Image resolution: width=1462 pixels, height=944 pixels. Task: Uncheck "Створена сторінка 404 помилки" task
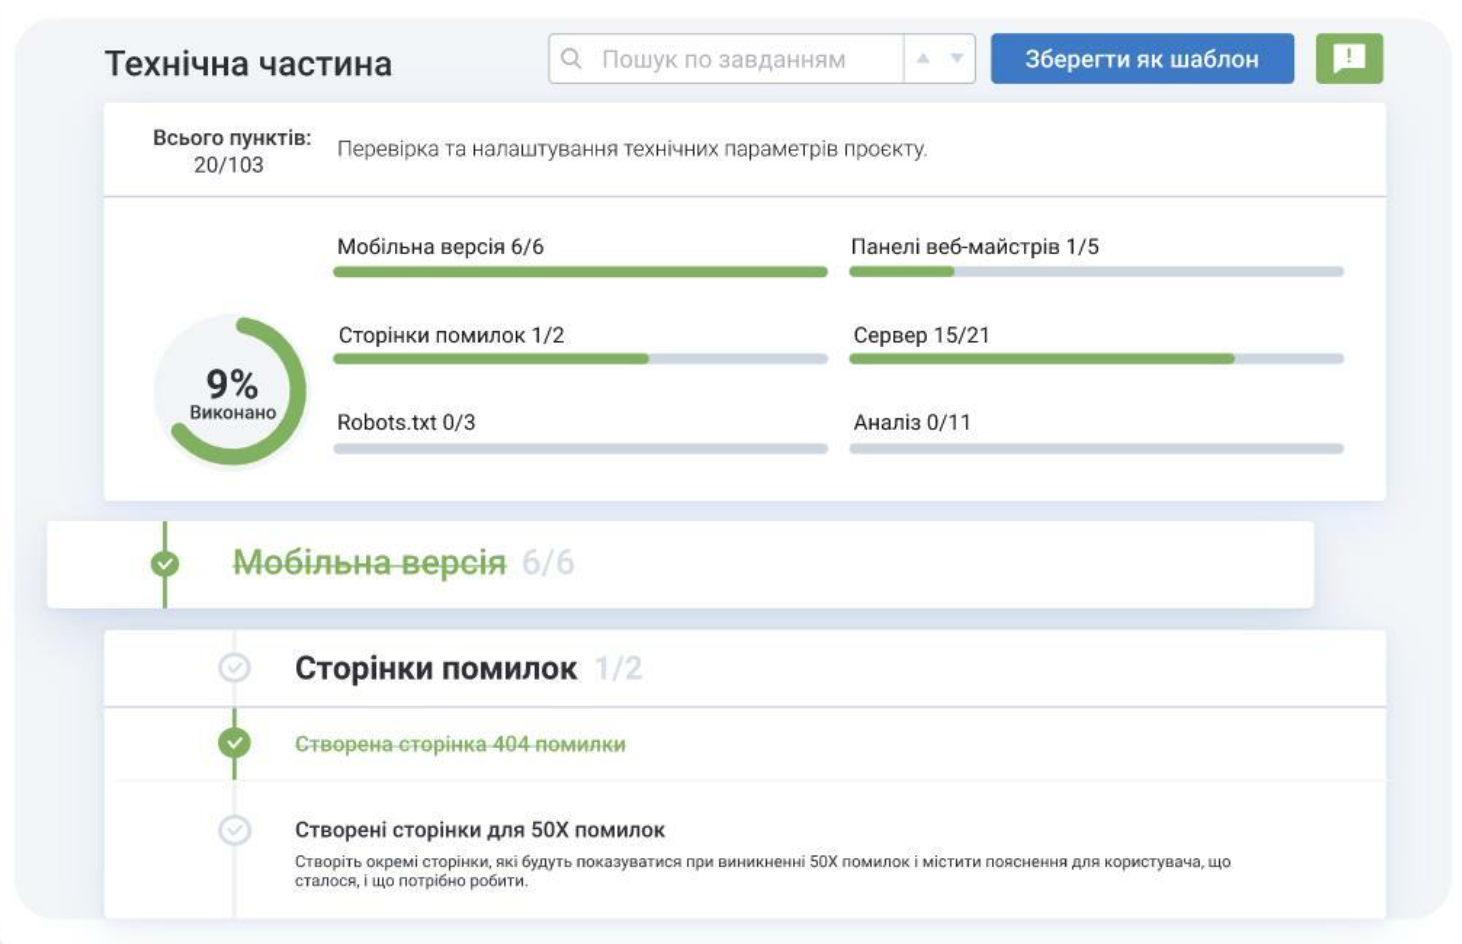(234, 743)
